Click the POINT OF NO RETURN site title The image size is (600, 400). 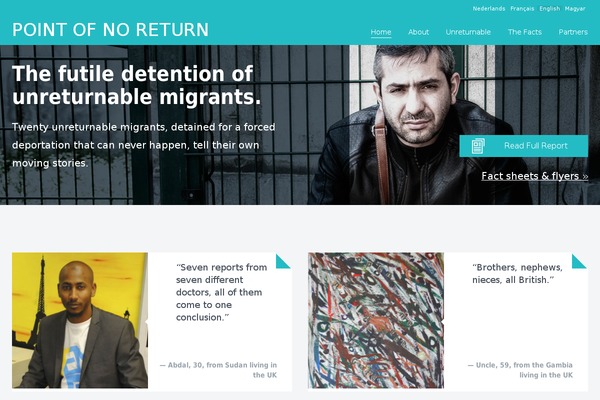point(111,30)
